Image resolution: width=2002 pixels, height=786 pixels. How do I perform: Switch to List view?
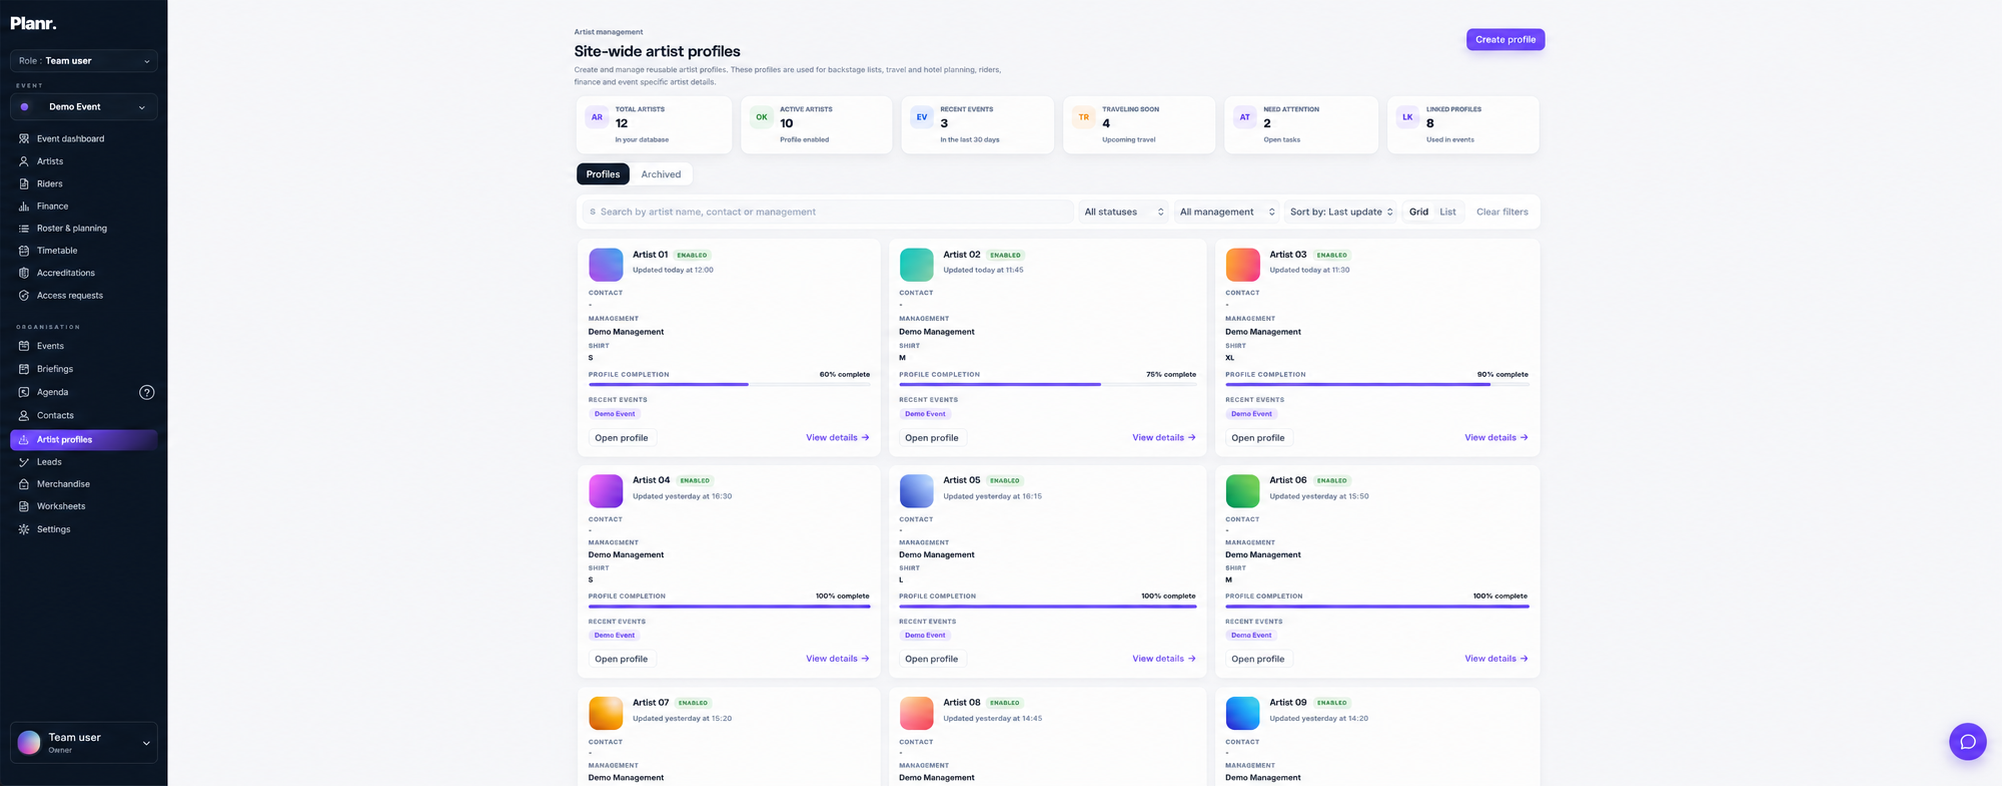click(x=1448, y=212)
